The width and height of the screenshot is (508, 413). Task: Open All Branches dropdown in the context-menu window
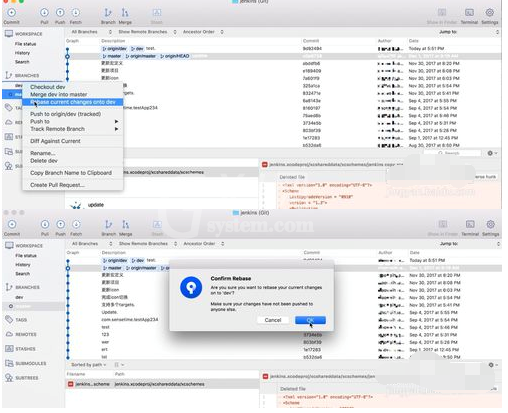pos(92,32)
